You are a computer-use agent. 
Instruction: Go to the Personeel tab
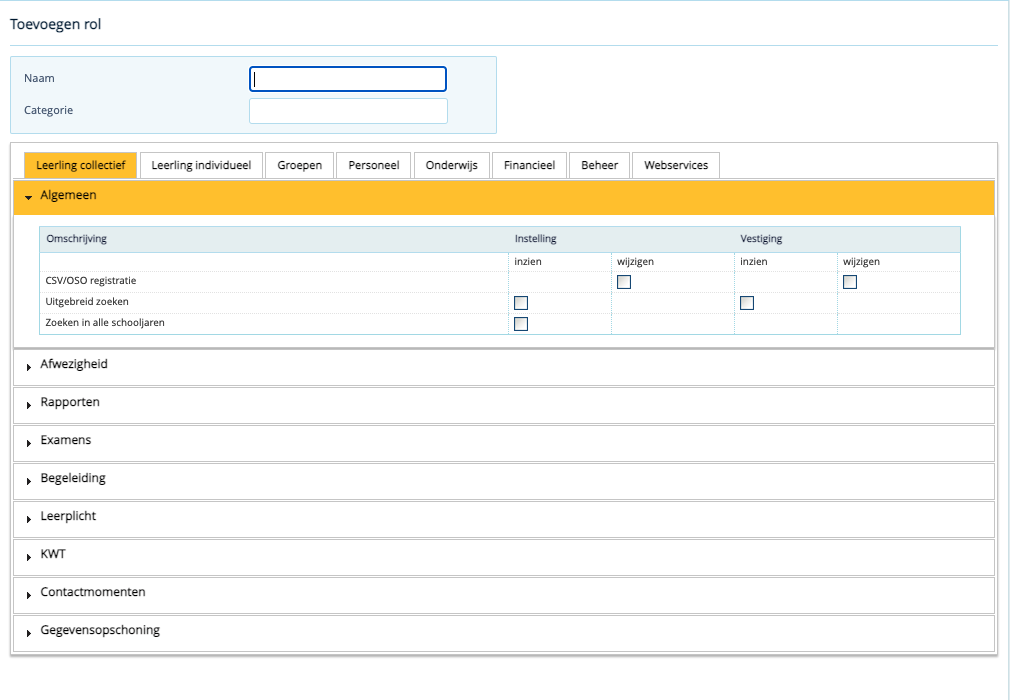pos(374,166)
